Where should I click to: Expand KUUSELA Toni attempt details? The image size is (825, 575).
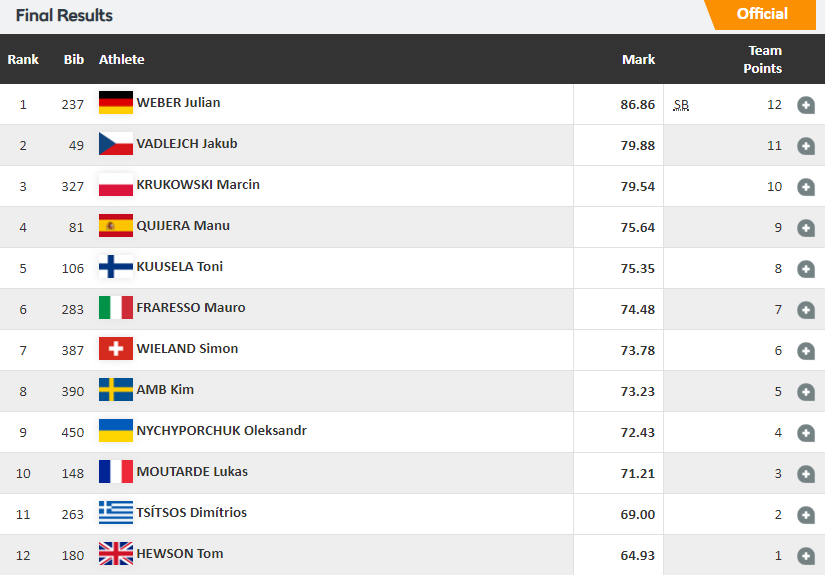[x=806, y=269]
